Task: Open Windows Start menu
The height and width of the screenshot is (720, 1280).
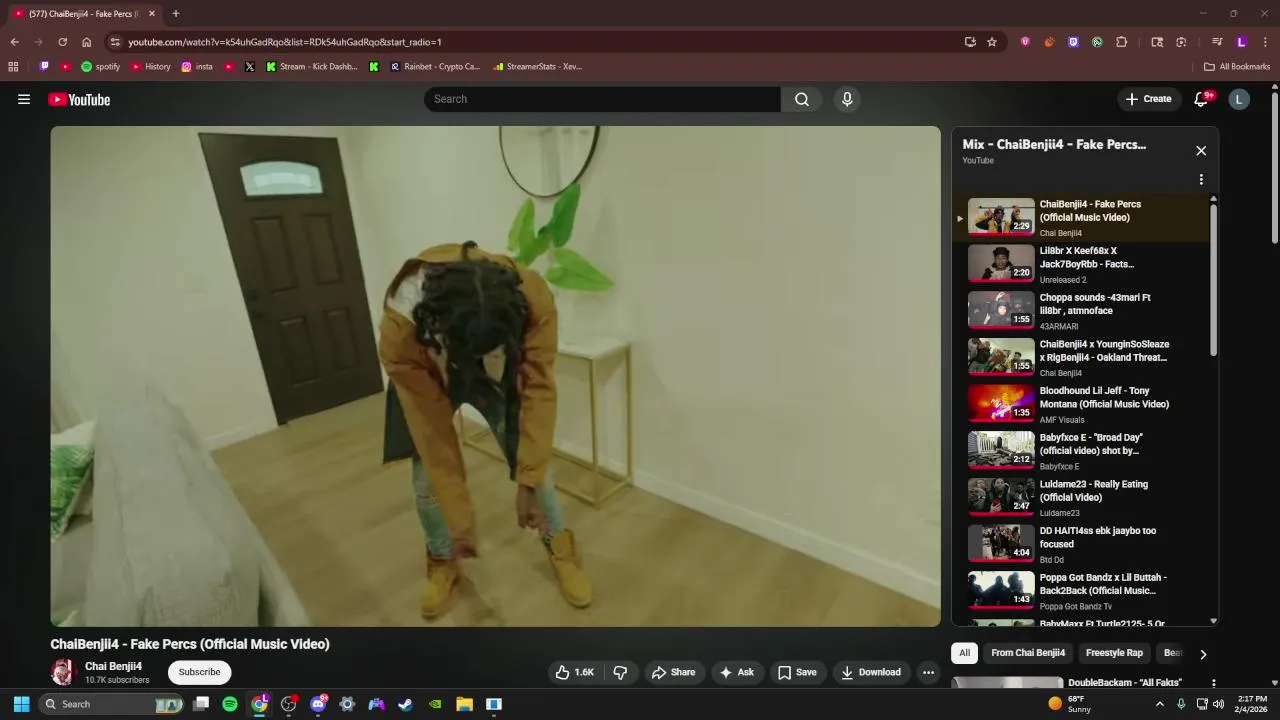Action: (x=21, y=704)
